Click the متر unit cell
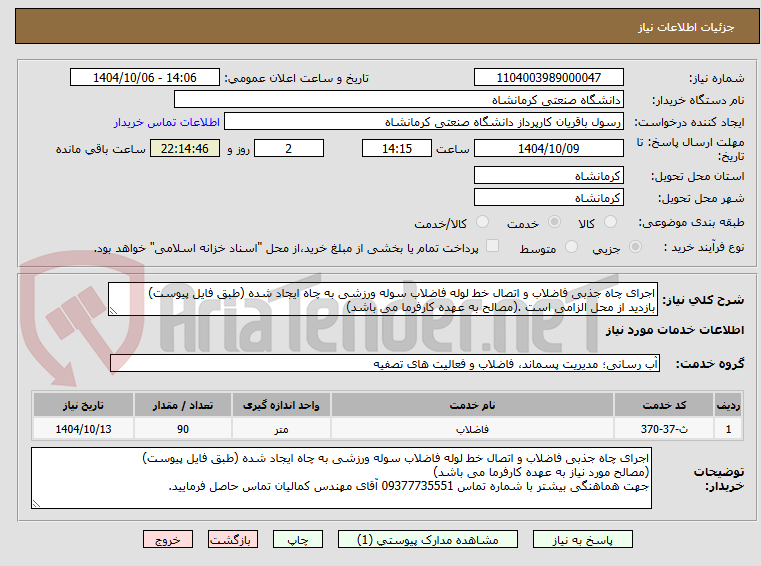This screenshot has height=566, width=761. coord(281,429)
